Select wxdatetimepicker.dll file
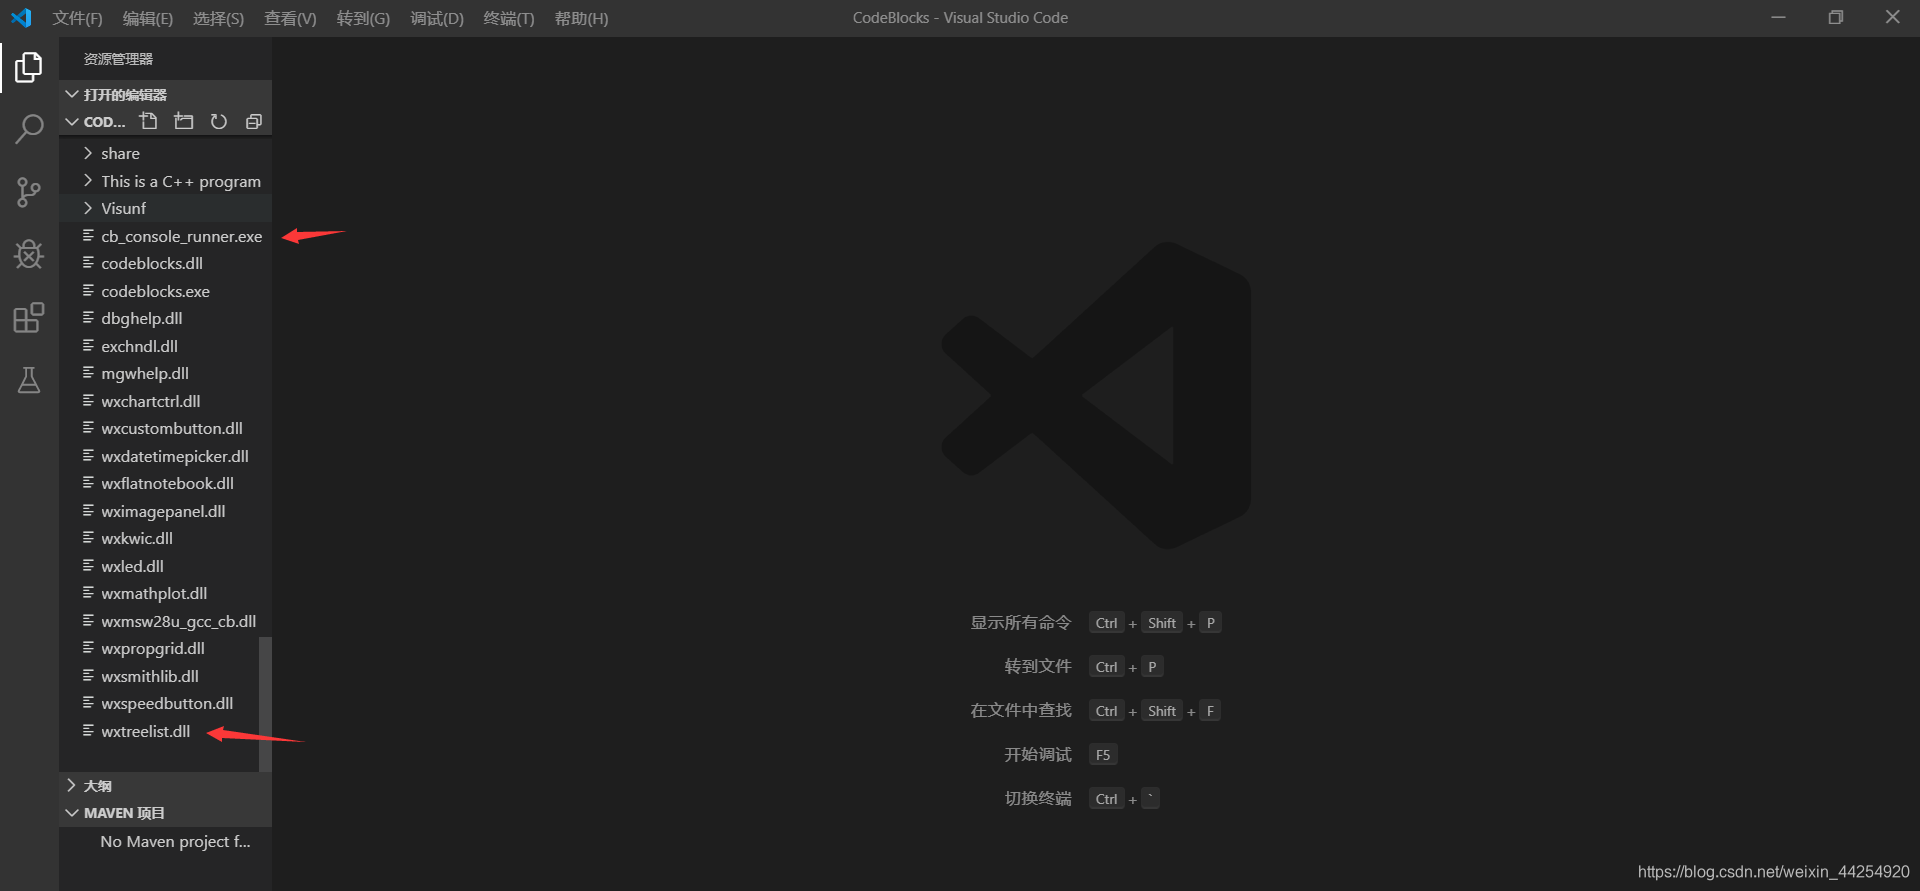Screen dimensions: 1920x891 pyautogui.click(x=165, y=456)
